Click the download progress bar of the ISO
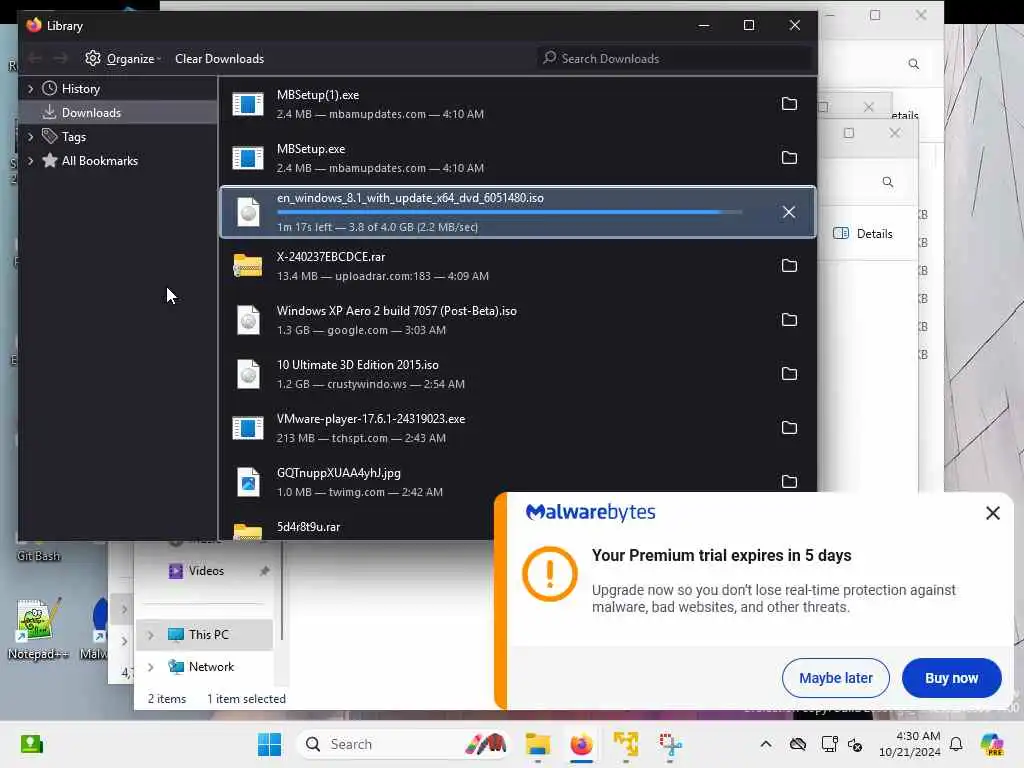The width and height of the screenshot is (1024, 768). 509,212
